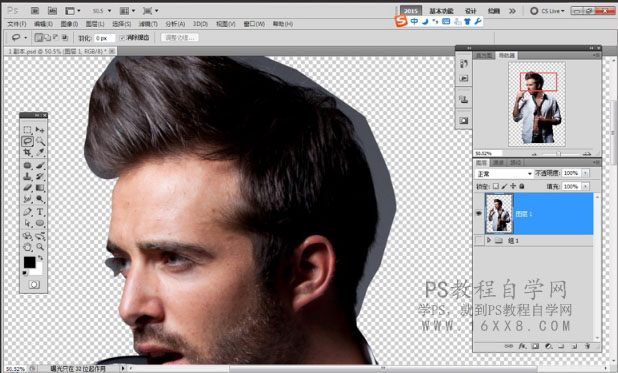The height and width of the screenshot is (373, 618).
Task: Open Screen Mode dropdown
Action: pyautogui.click(x=150, y=11)
